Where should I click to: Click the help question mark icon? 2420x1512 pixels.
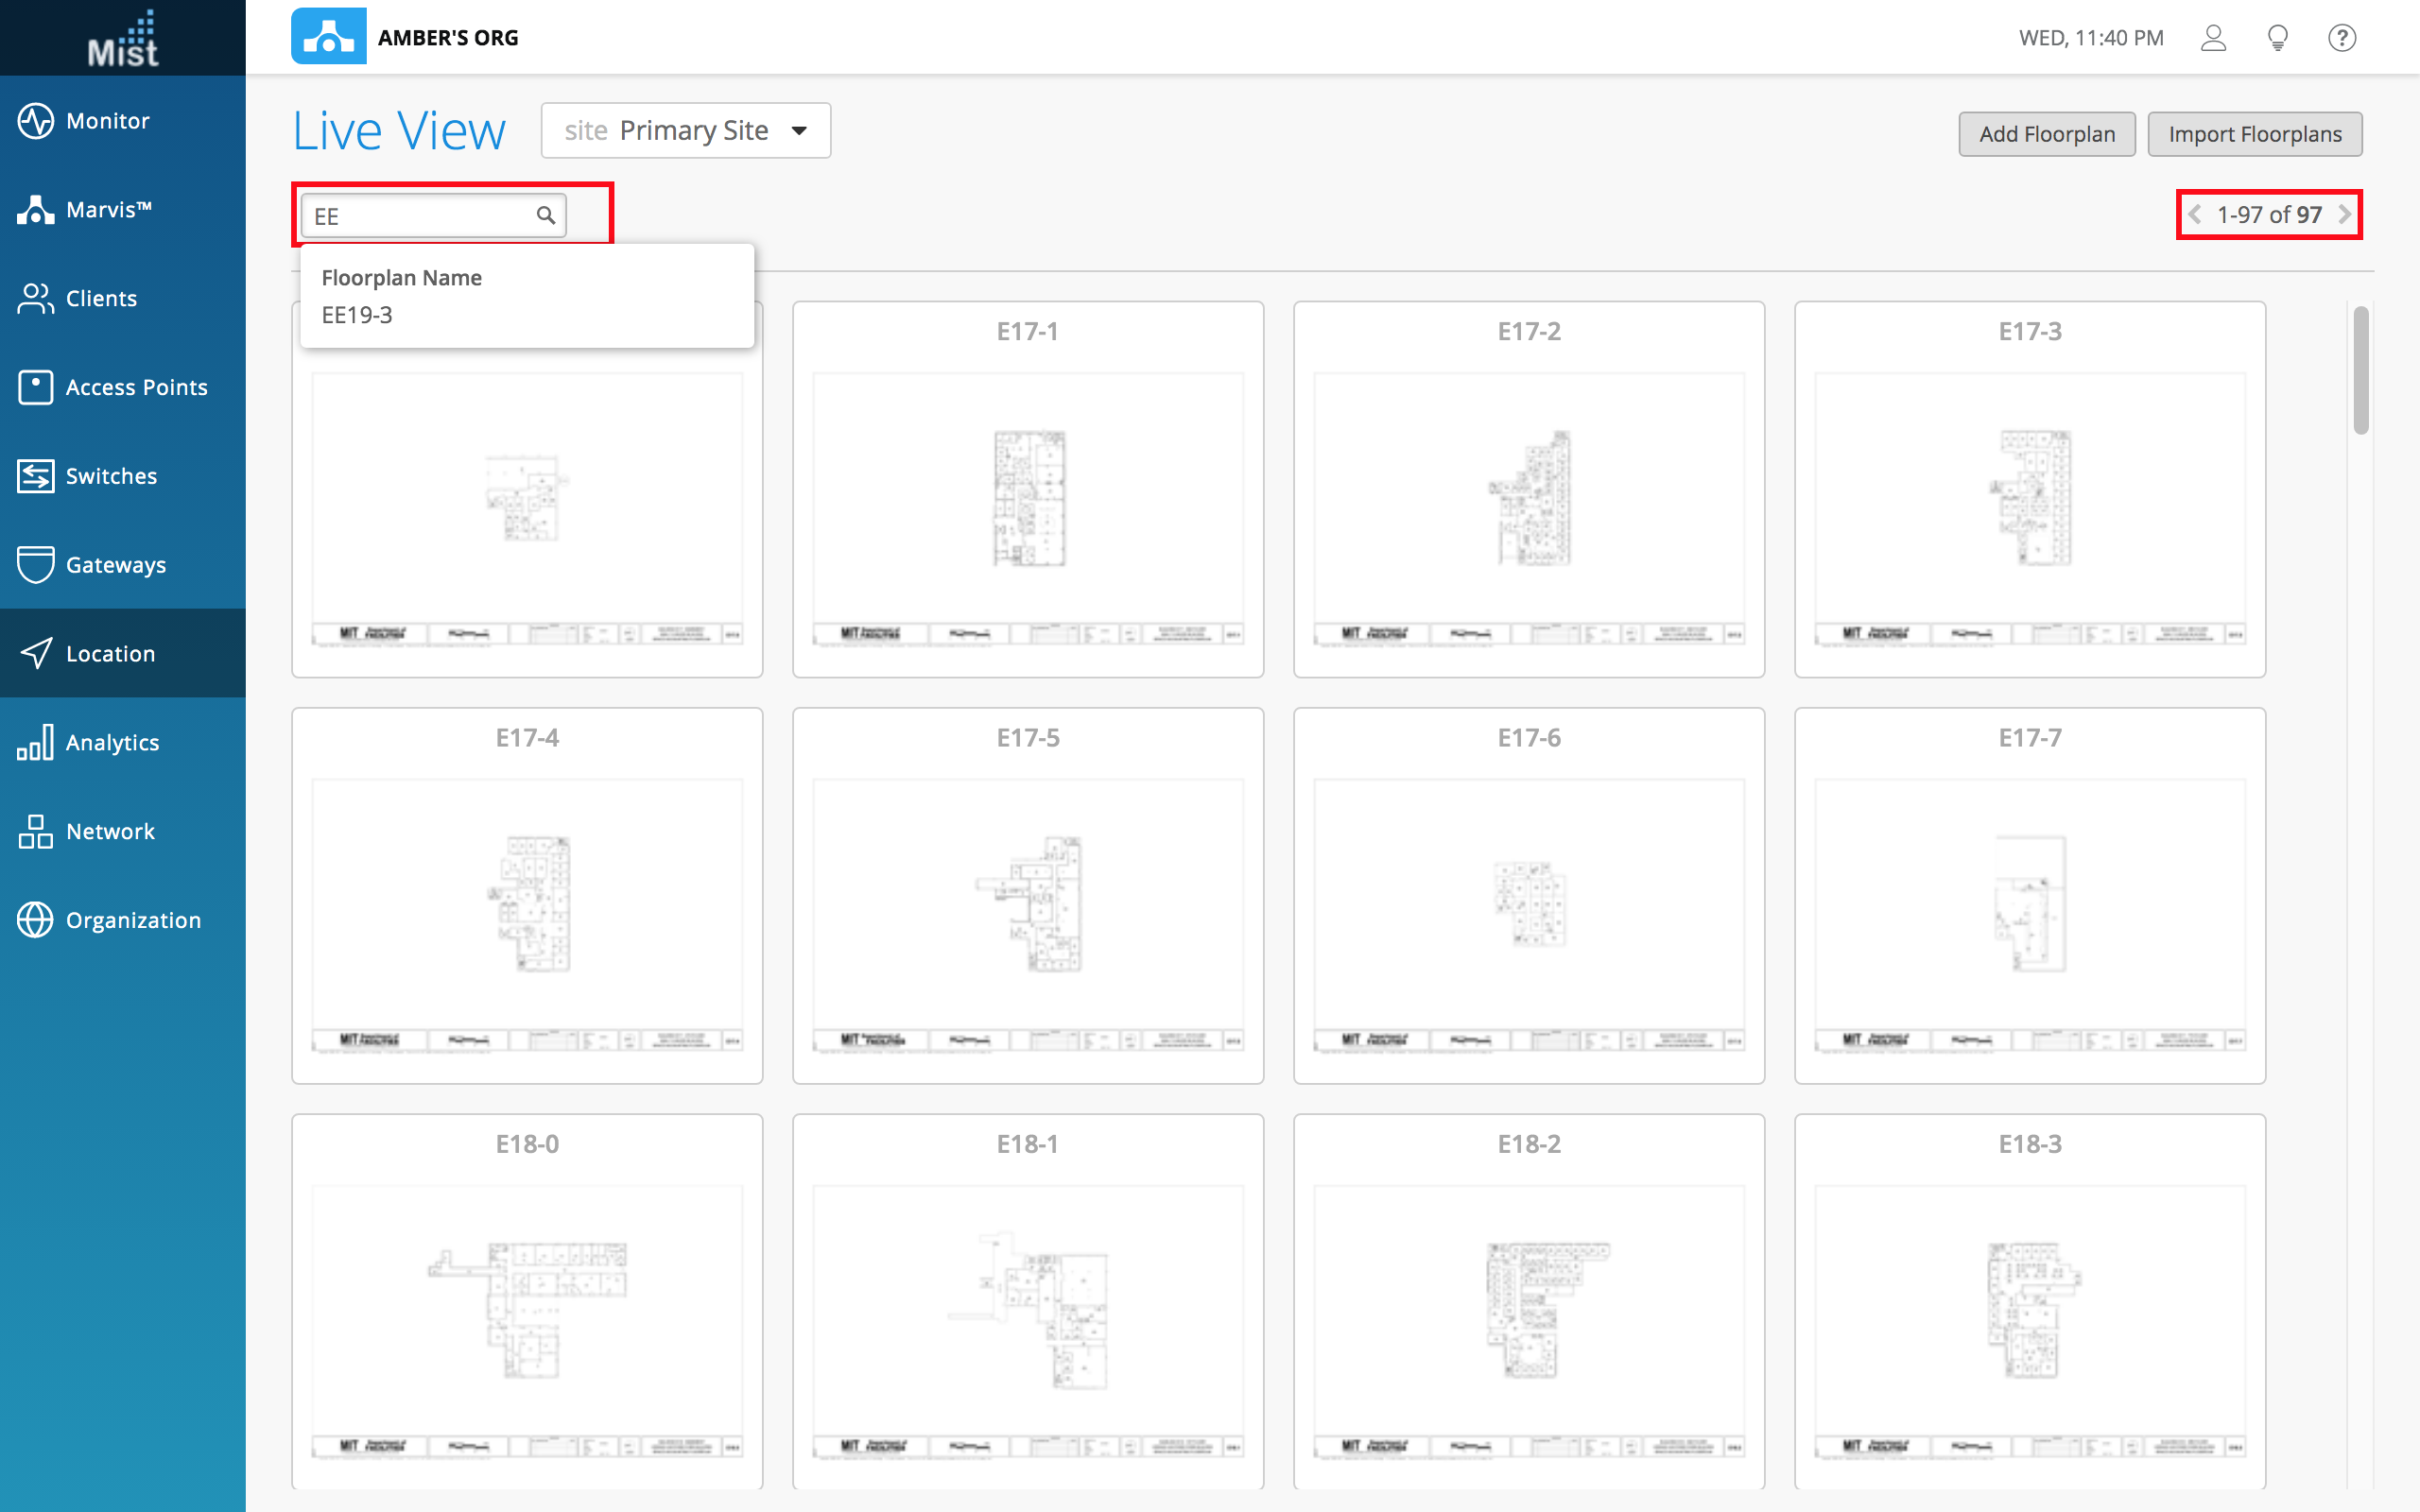pyautogui.click(x=2342, y=38)
